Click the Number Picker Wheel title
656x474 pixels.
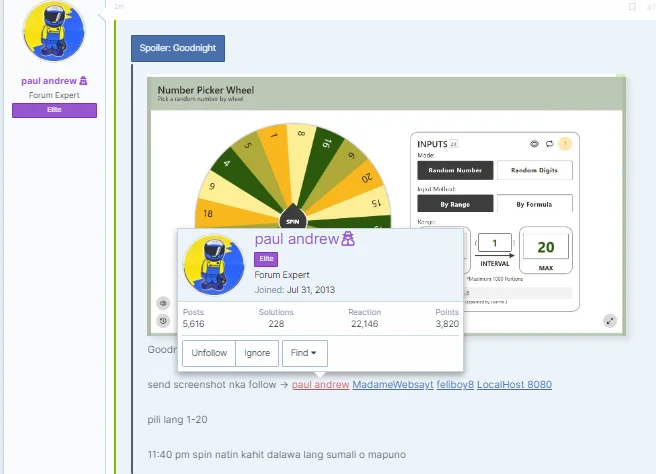coord(205,90)
